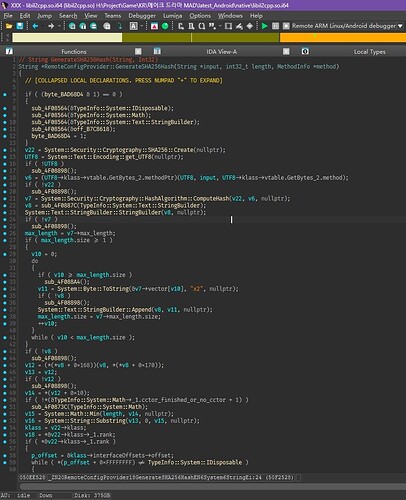Open the Debugger menu
The height and width of the screenshot is (500, 406).
[142, 16]
